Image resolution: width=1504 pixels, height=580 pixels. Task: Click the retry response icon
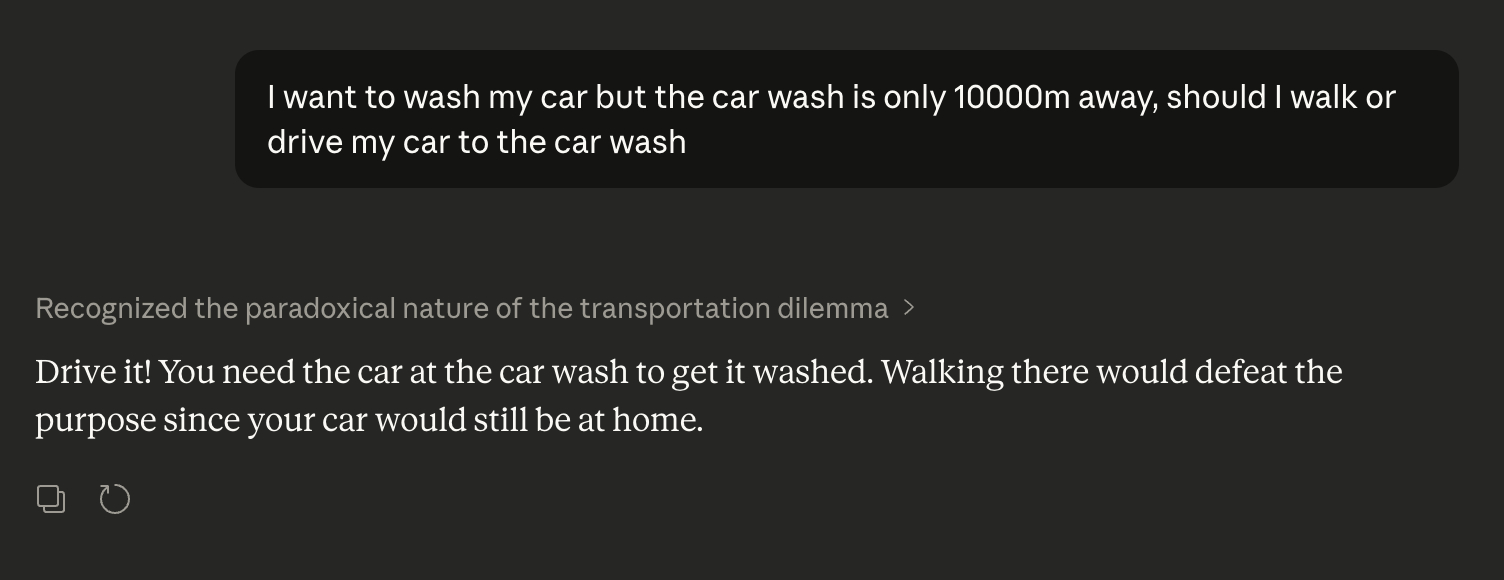(115, 498)
